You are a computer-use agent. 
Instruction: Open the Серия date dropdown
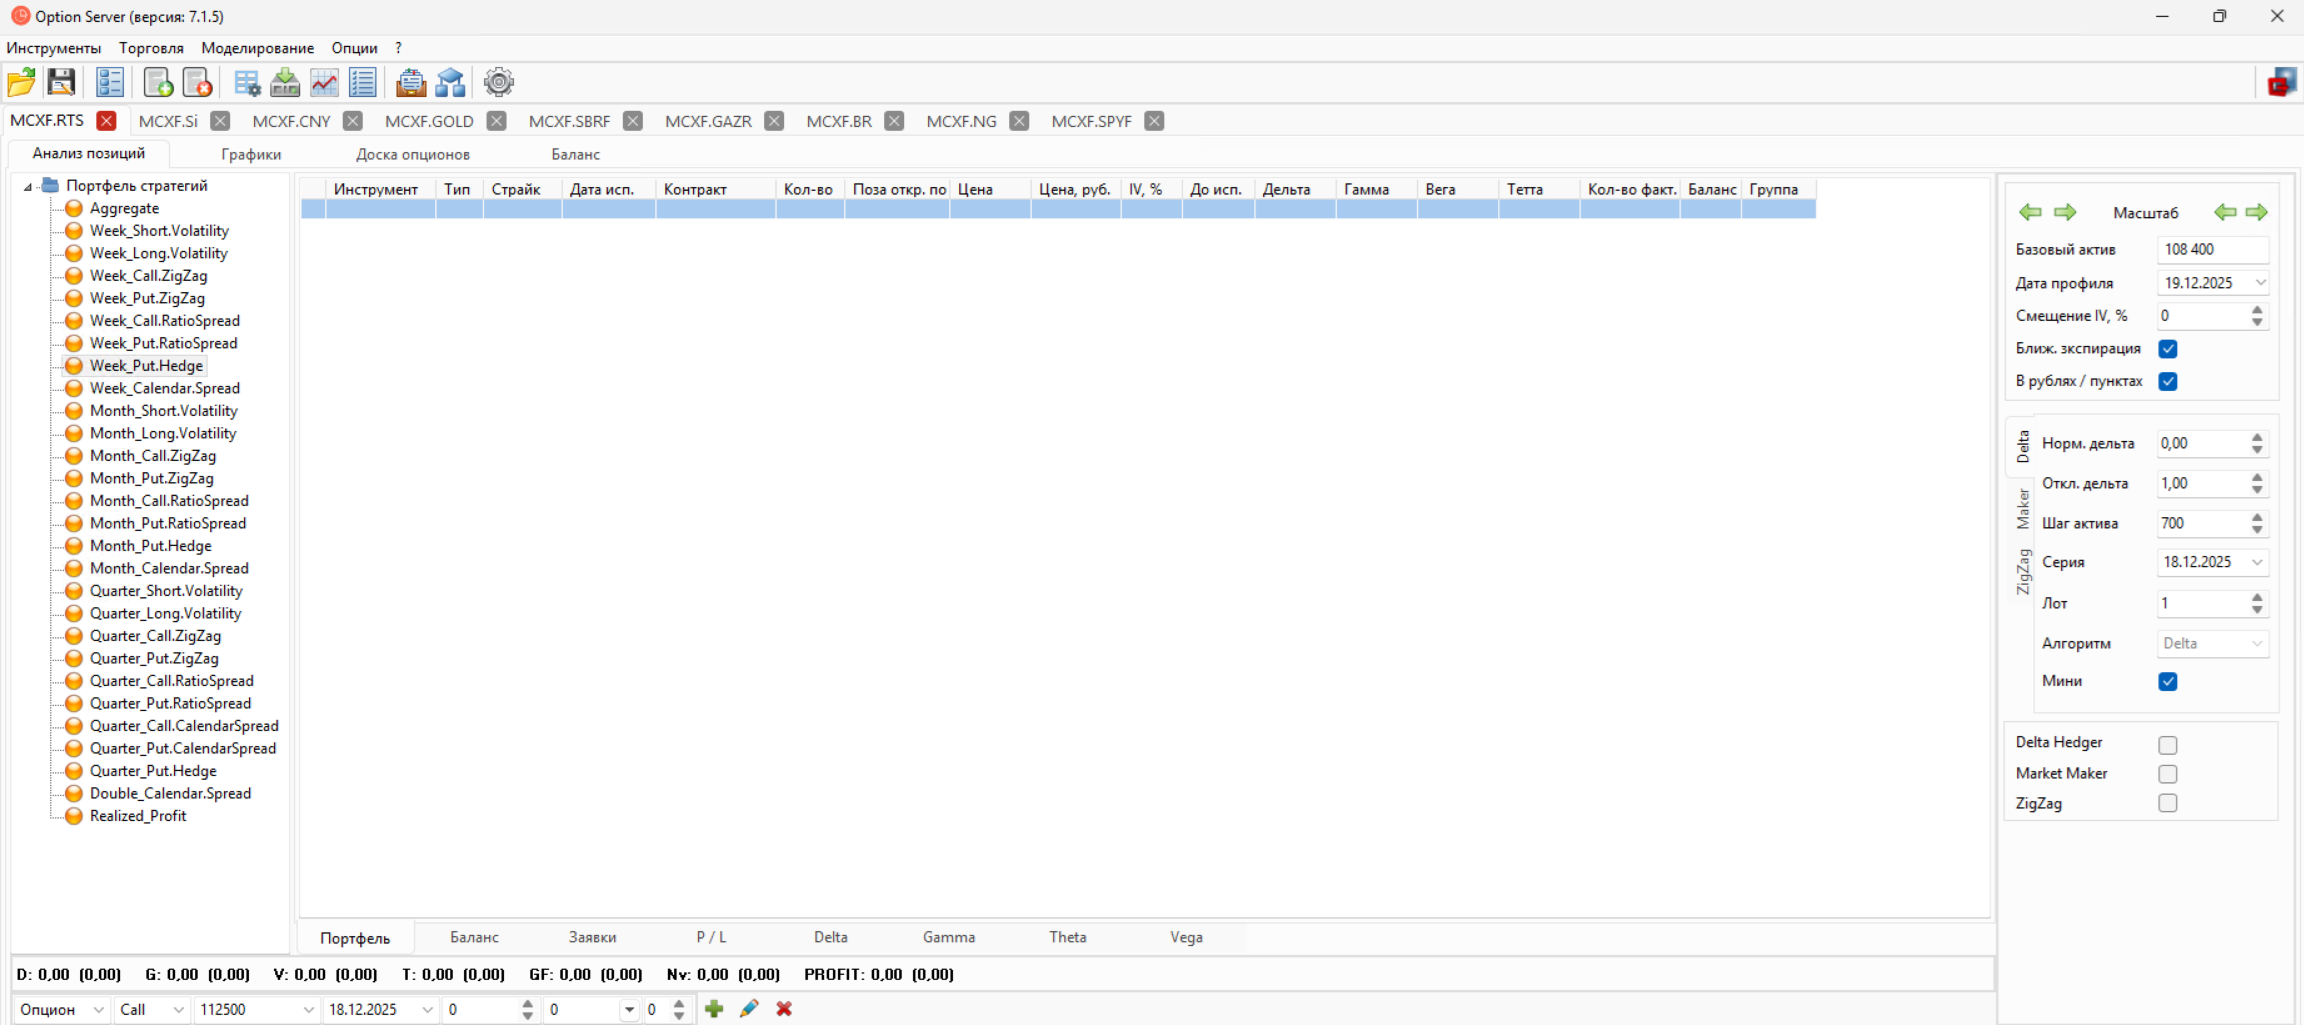[x=2256, y=562]
